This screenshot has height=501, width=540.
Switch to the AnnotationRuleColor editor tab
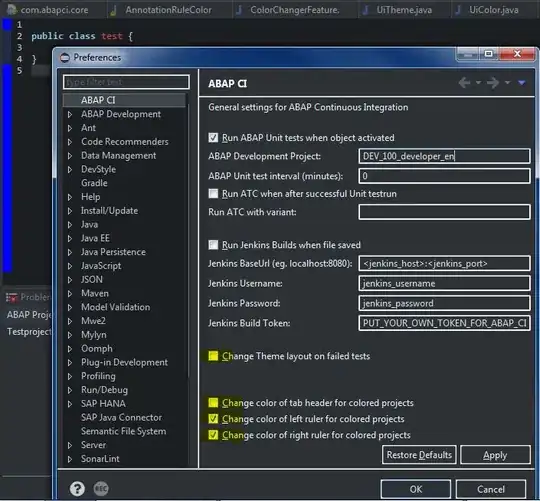168,10
